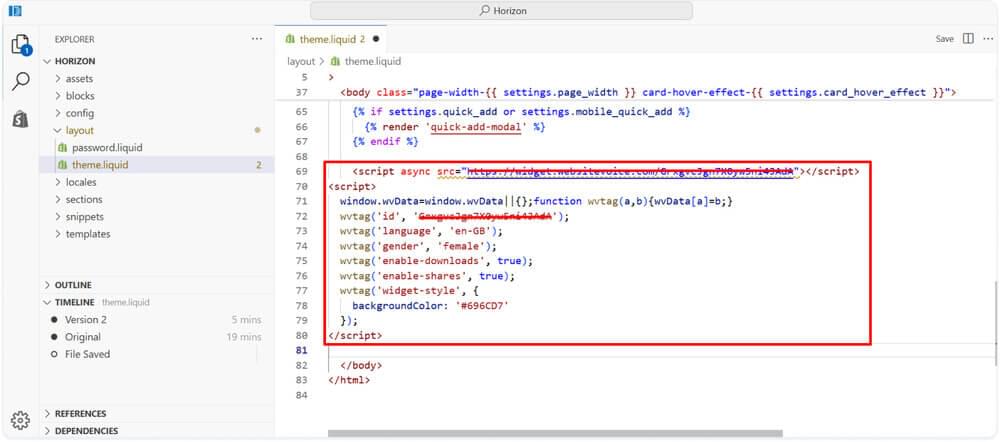Click the '#696CD7' color value
The image size is (1000, 442).
coord(482,306)
